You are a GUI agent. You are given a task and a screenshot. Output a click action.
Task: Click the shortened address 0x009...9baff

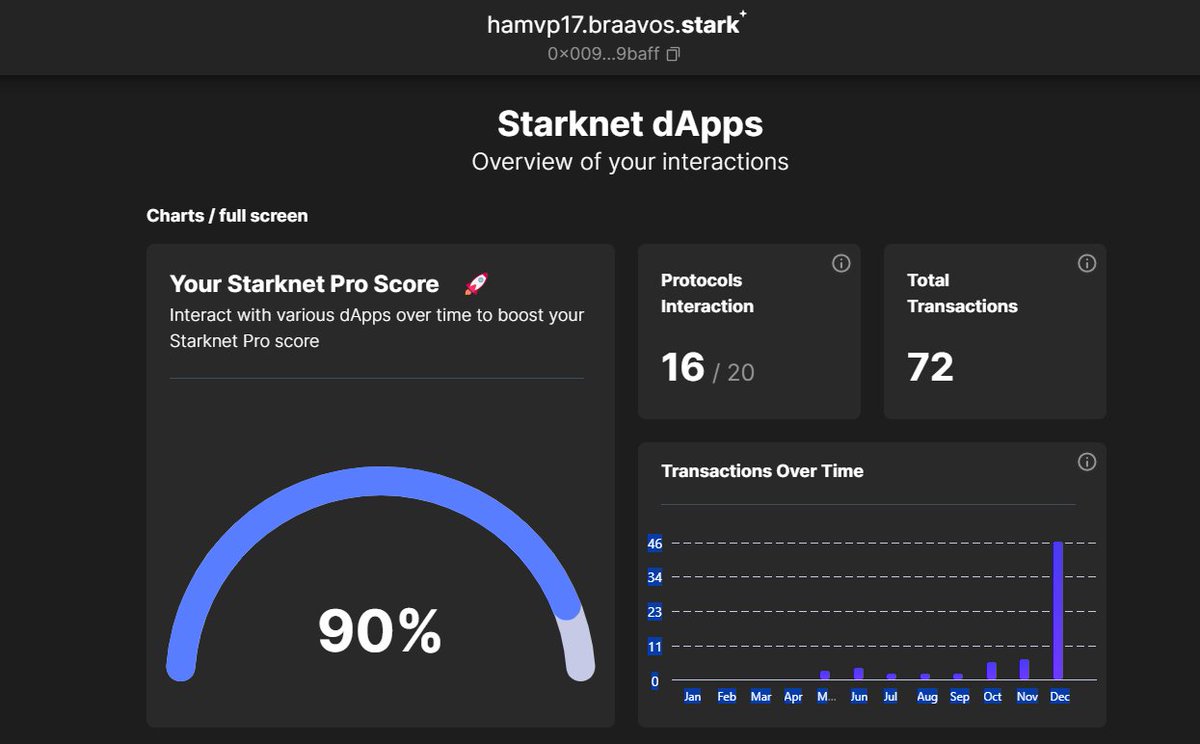tap(603, 54)
